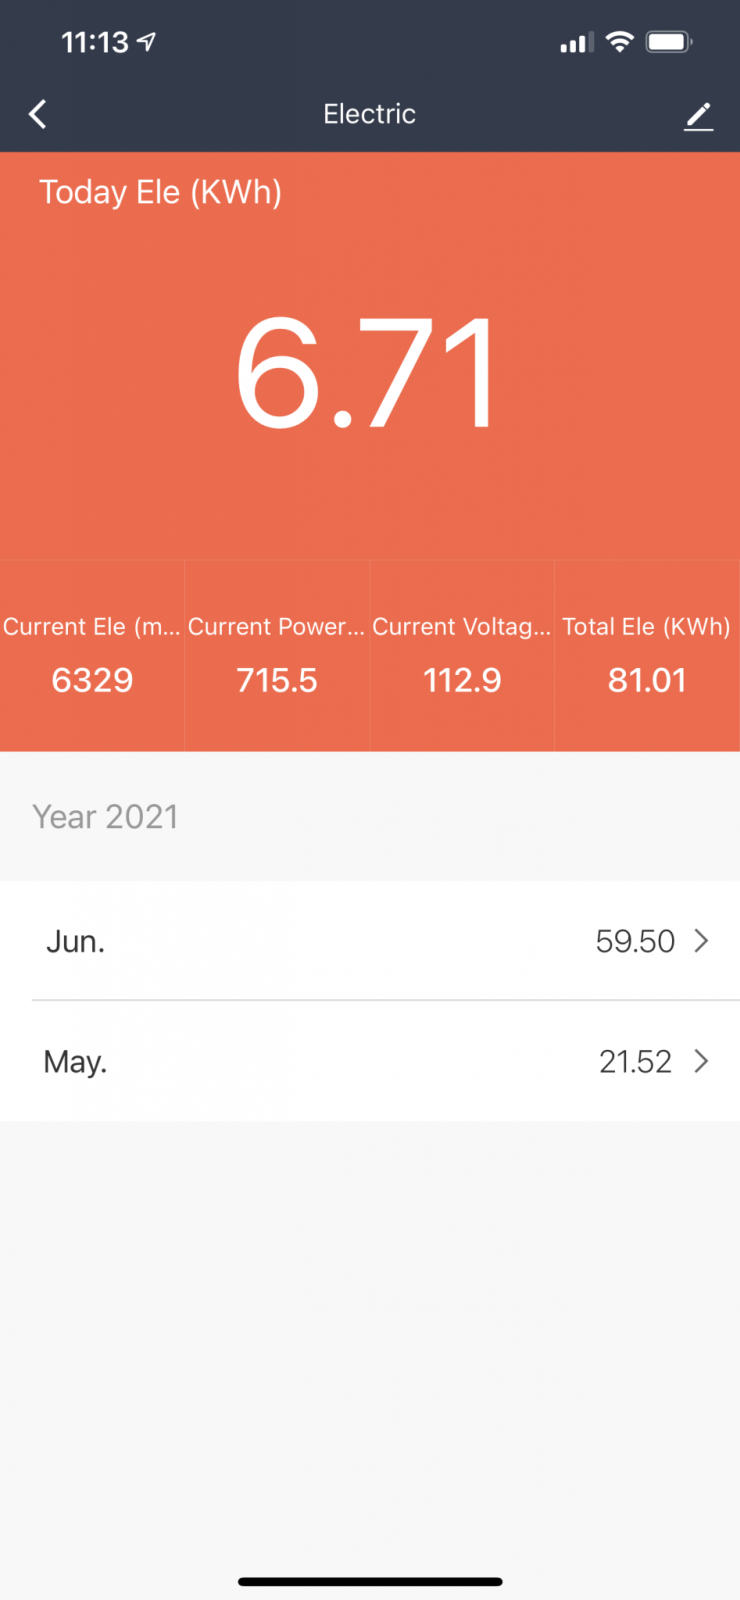Viewport: 740px width, 1600px height.
Task: Tap the Electric page title
Action: click(369, 114)
